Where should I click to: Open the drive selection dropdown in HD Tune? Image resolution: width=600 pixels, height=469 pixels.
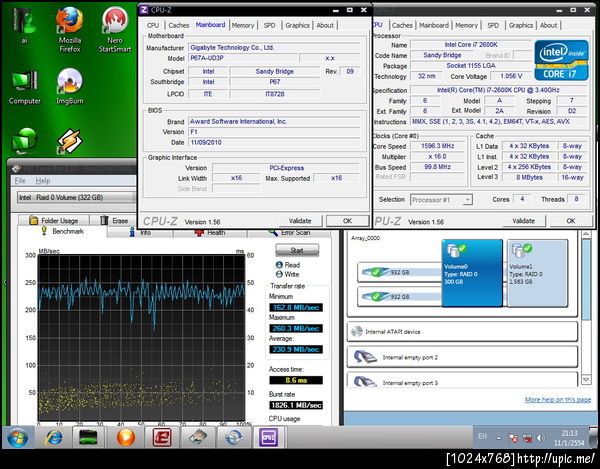[77, 197]
